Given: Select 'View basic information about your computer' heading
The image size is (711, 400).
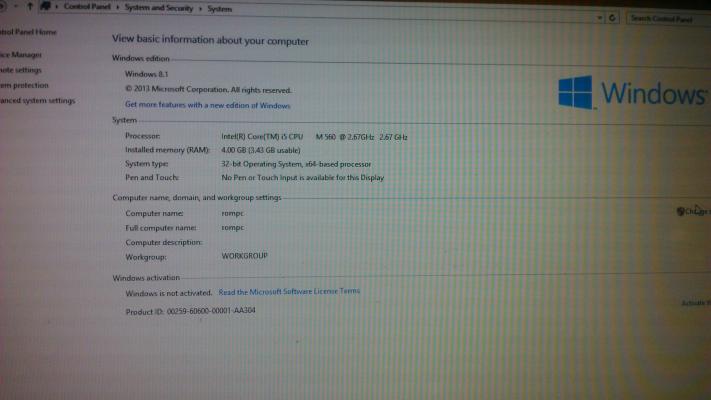Looking at the screenshot, I should (210, 40).
